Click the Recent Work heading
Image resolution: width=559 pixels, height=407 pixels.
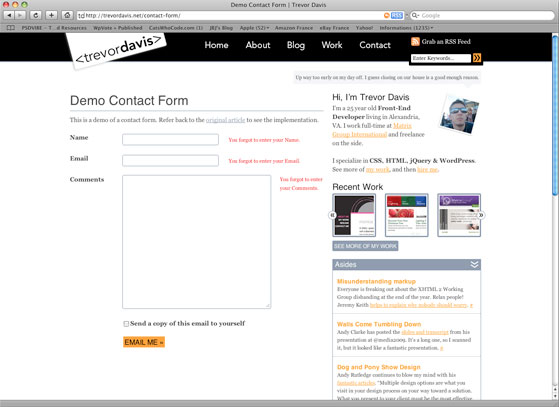click(x=358, y=187)
